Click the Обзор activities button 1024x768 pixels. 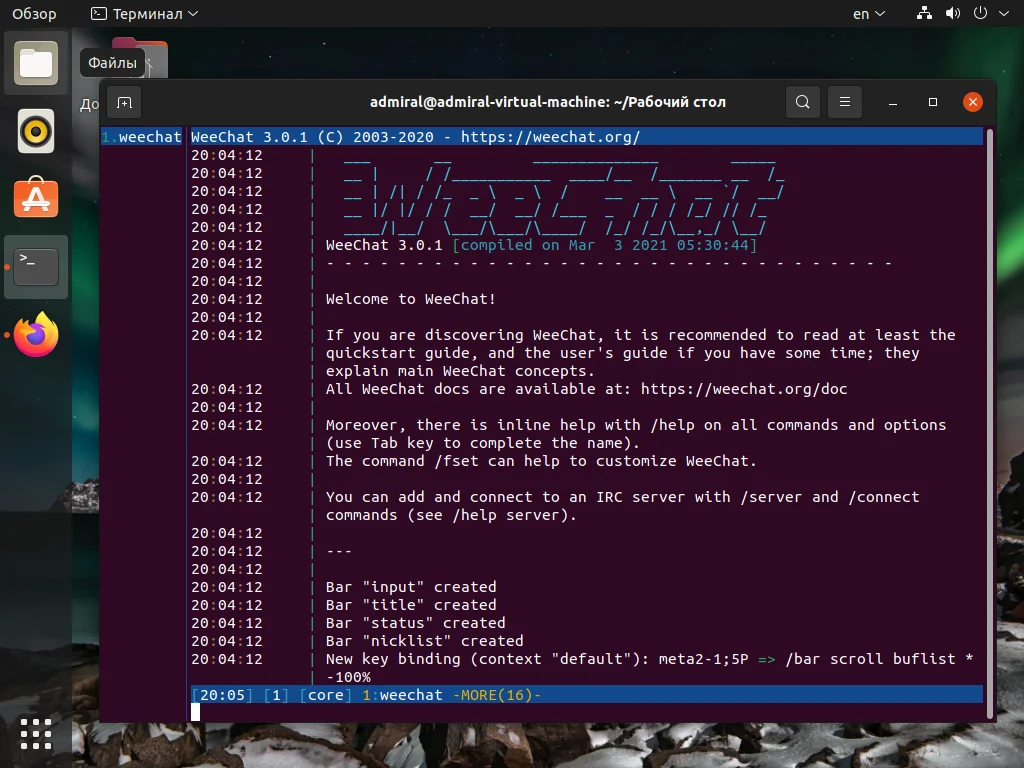pyautogui.click(x=34, y=14)
